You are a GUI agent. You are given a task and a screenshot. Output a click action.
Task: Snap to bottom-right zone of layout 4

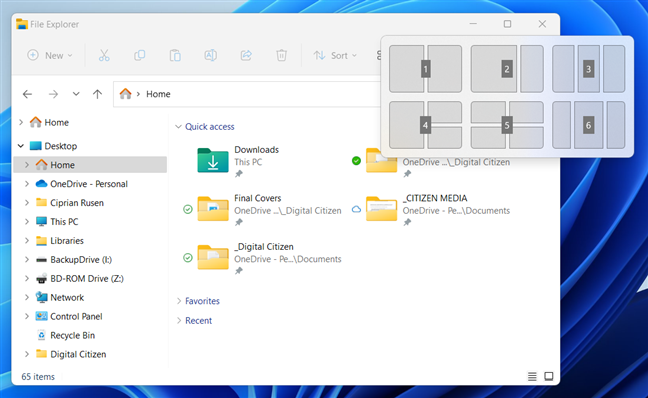coord(445,138)
